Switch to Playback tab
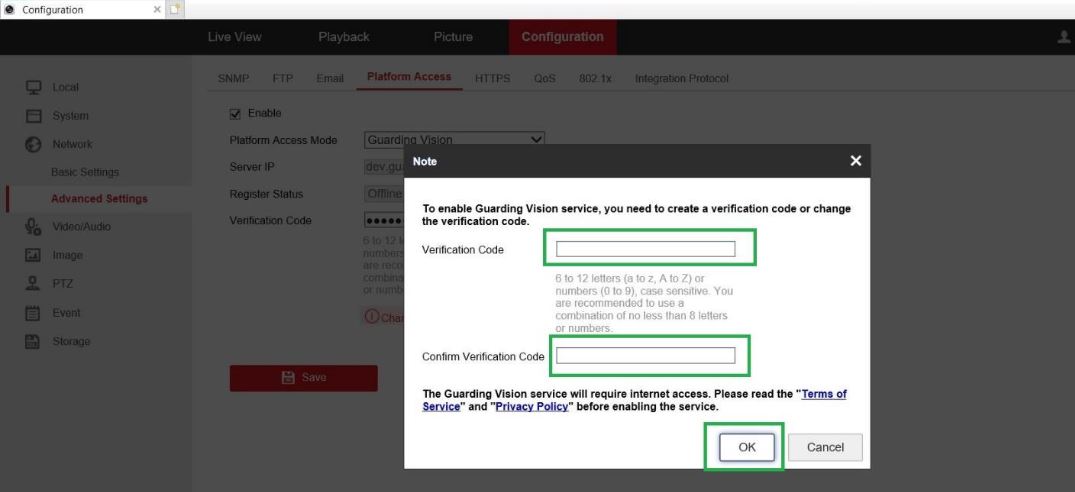Viewport: 1075px width, 492px height. 344,37
